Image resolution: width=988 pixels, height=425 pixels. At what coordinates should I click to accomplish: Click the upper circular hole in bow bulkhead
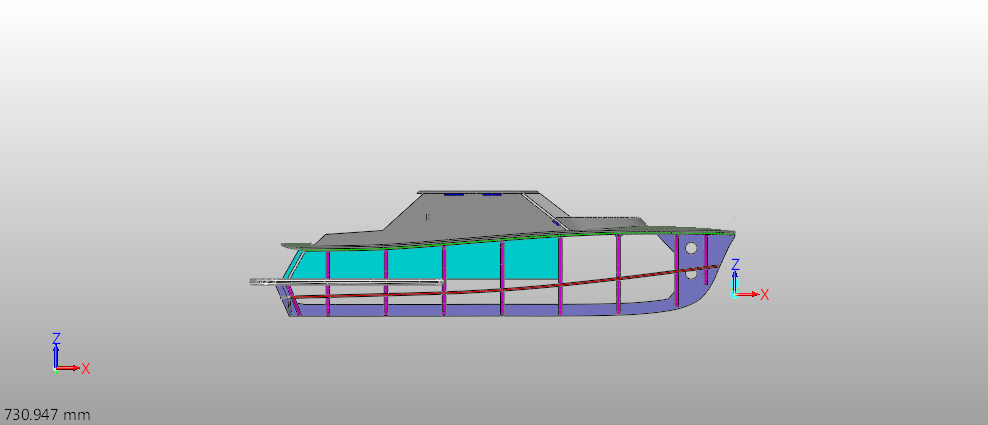point(691,248)
